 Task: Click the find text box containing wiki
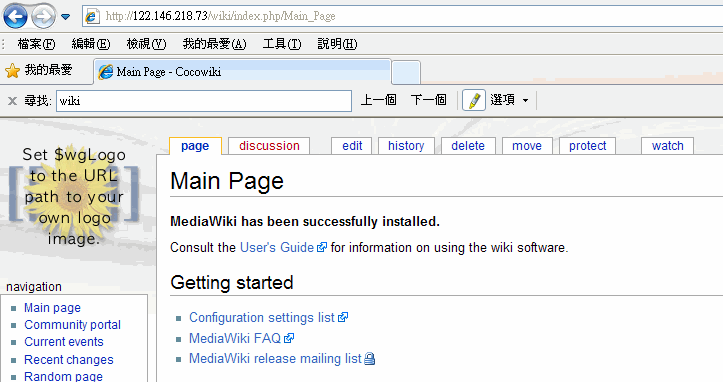(204, 101)
